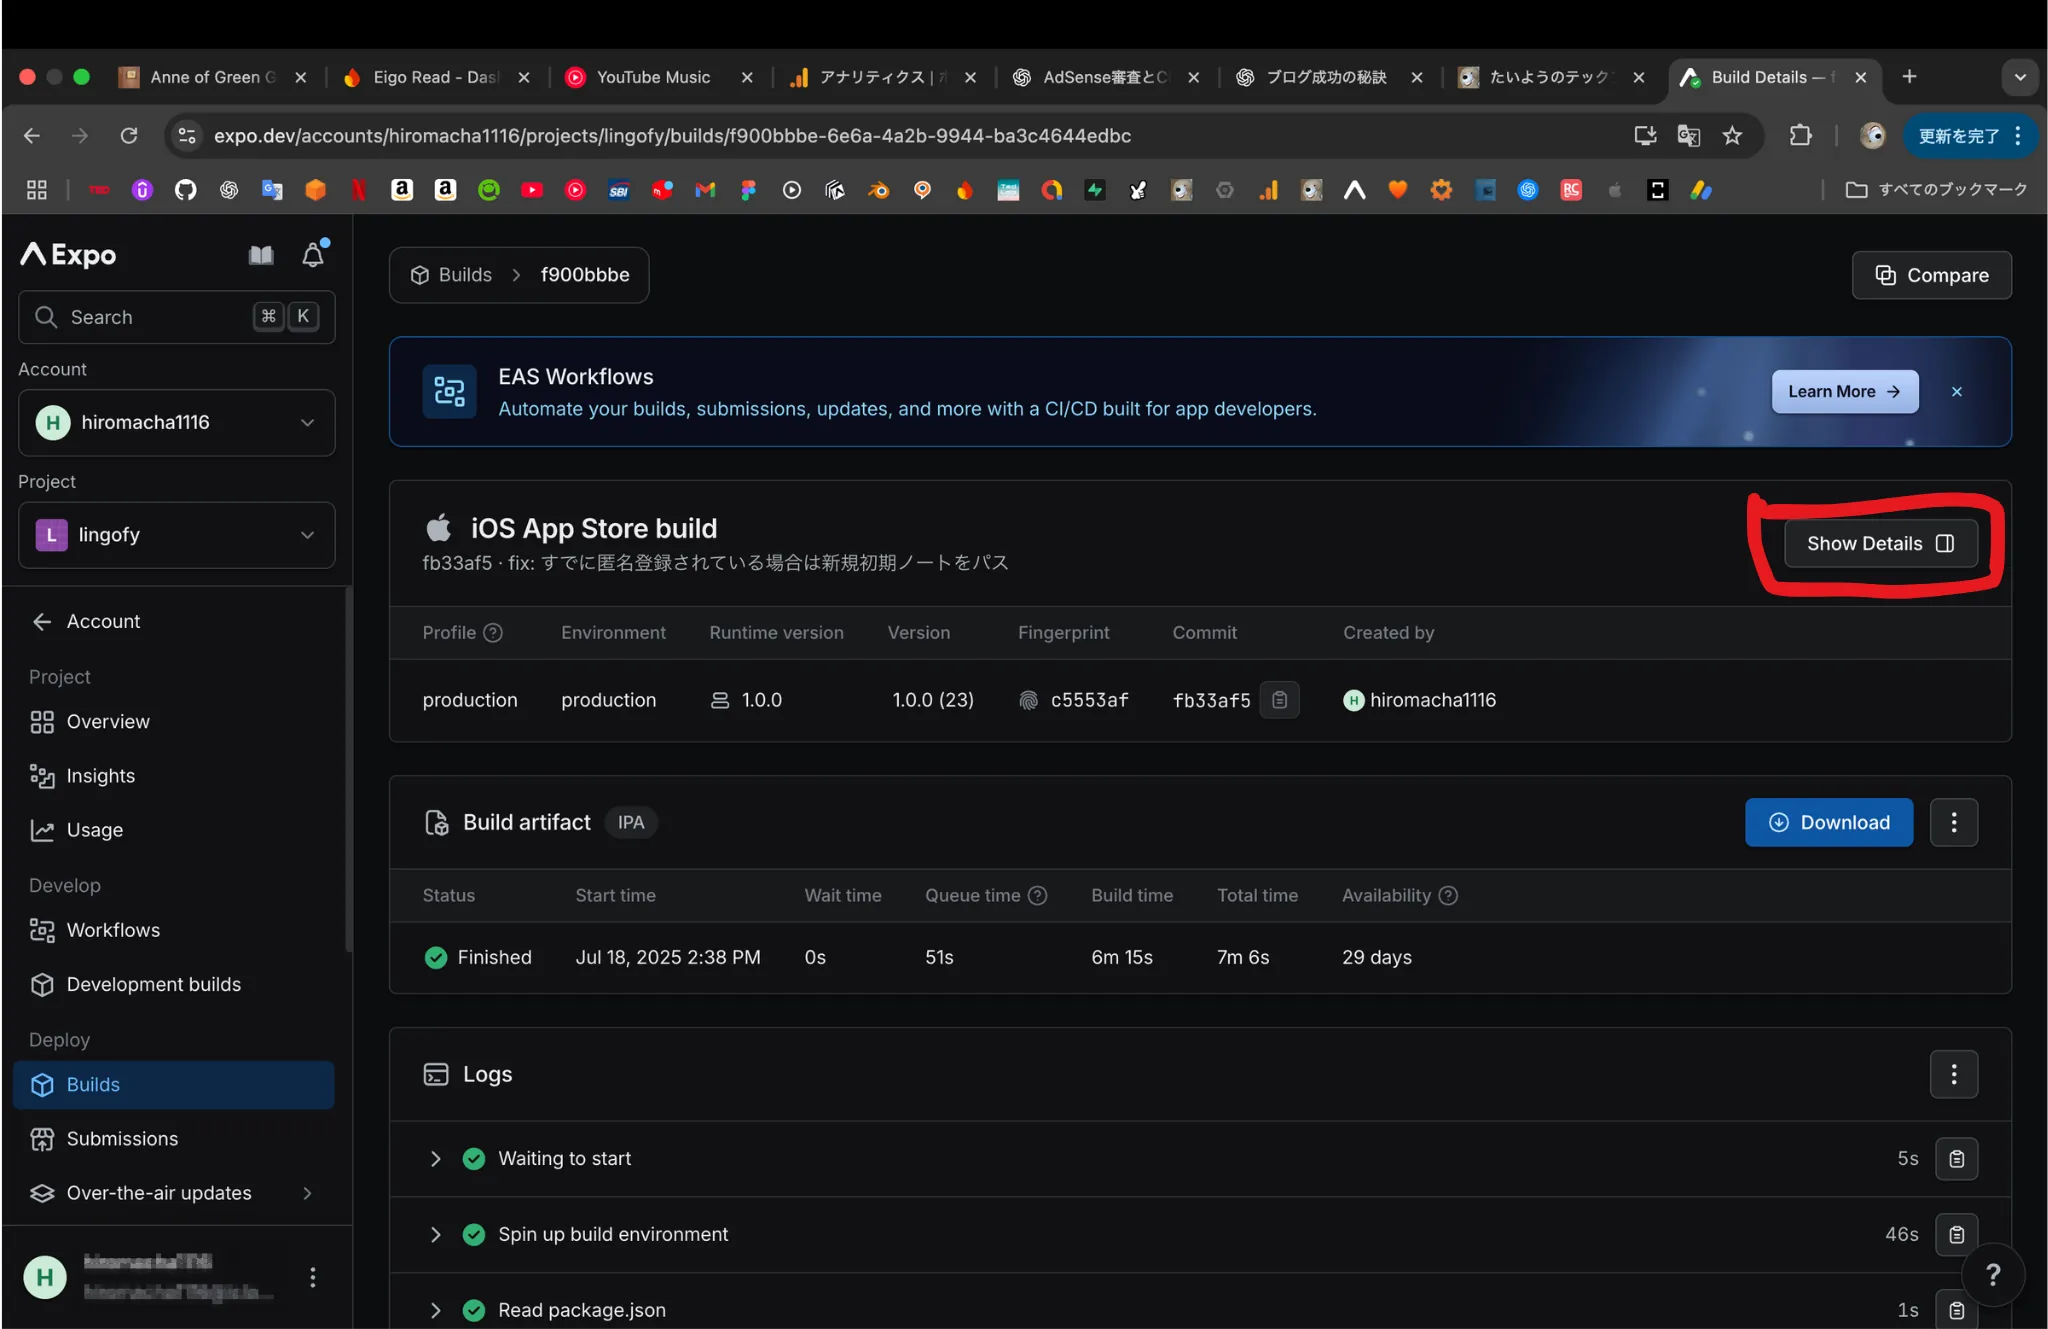Go to Workflows in sidebar

click(x=113, y=930)
